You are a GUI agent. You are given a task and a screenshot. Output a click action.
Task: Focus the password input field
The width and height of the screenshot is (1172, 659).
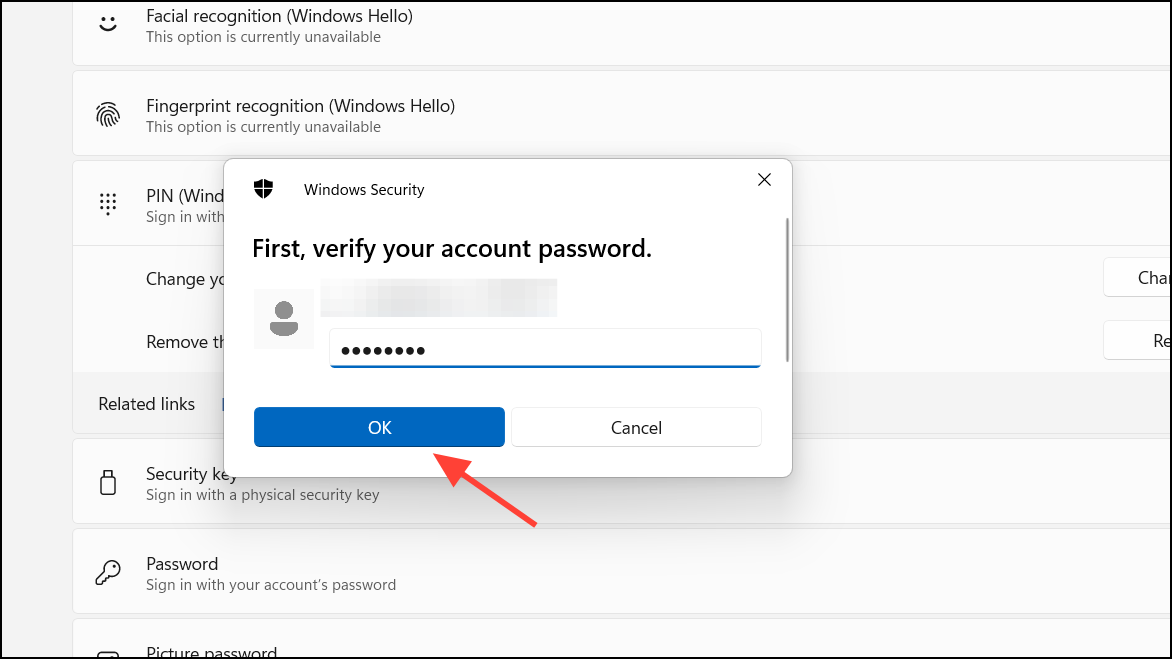click(545, 348)
